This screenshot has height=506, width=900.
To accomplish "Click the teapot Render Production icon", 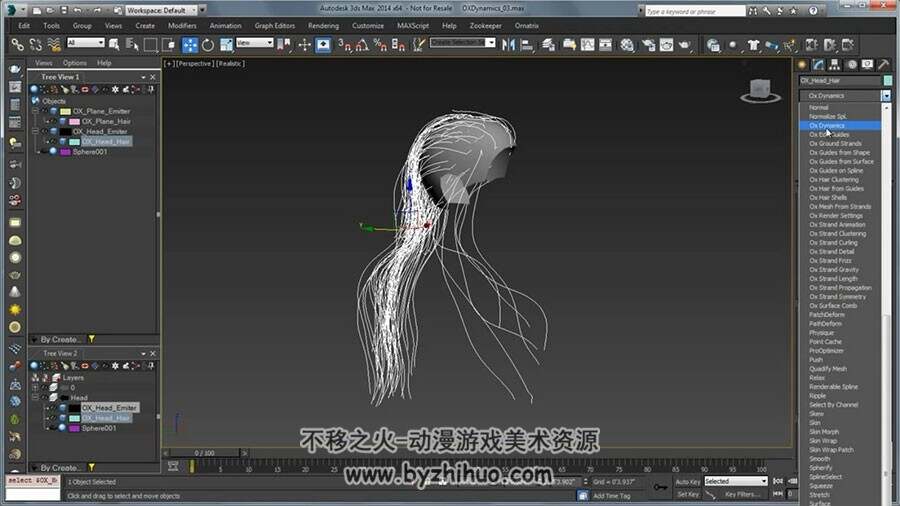I will pos(685,45).
